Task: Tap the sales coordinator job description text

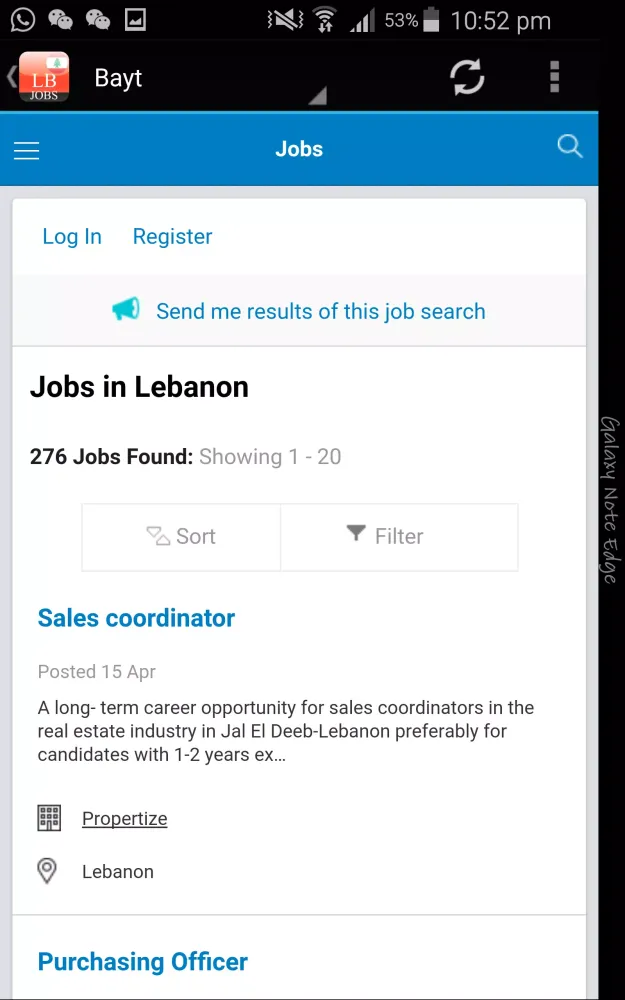Action: (286, 732)
